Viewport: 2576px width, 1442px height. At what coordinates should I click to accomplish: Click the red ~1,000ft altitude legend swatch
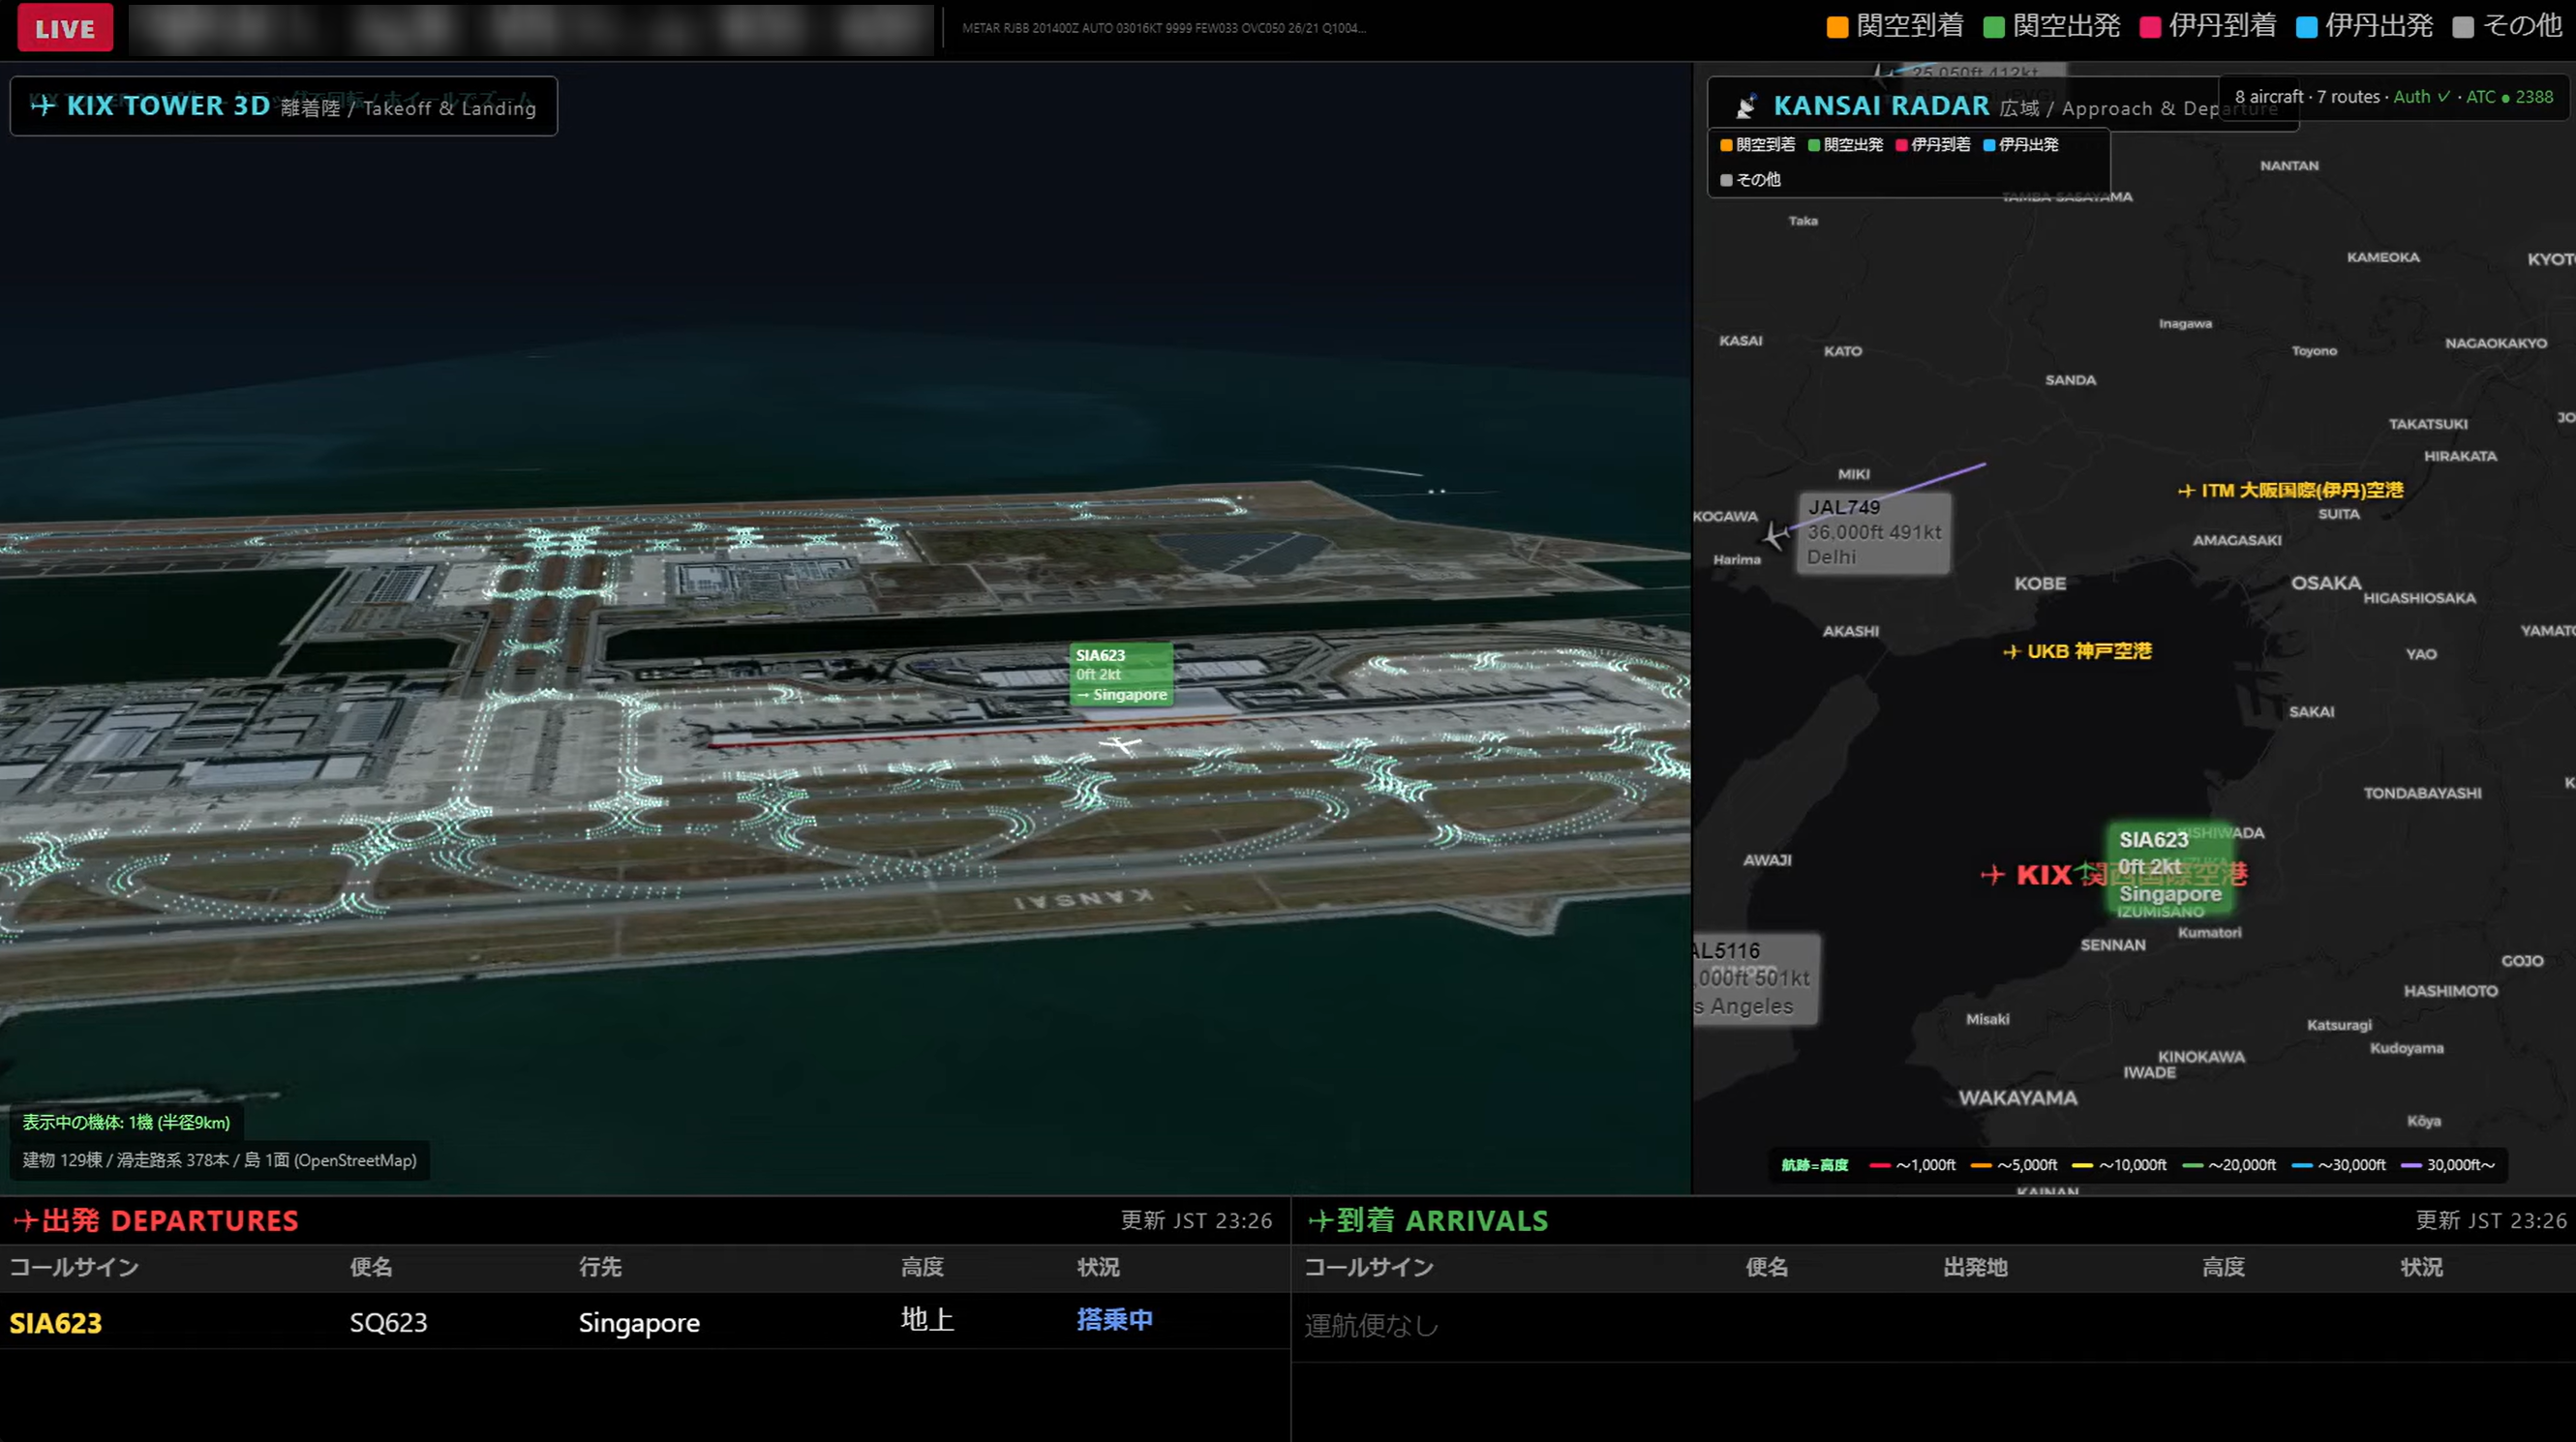tap(1879, 1165)
